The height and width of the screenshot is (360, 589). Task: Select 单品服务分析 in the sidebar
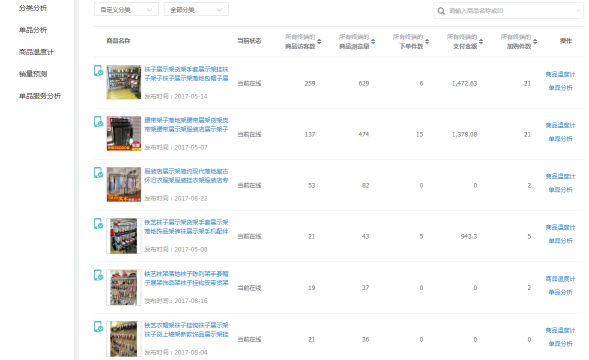pyautogui.click(x=40, y=96)
